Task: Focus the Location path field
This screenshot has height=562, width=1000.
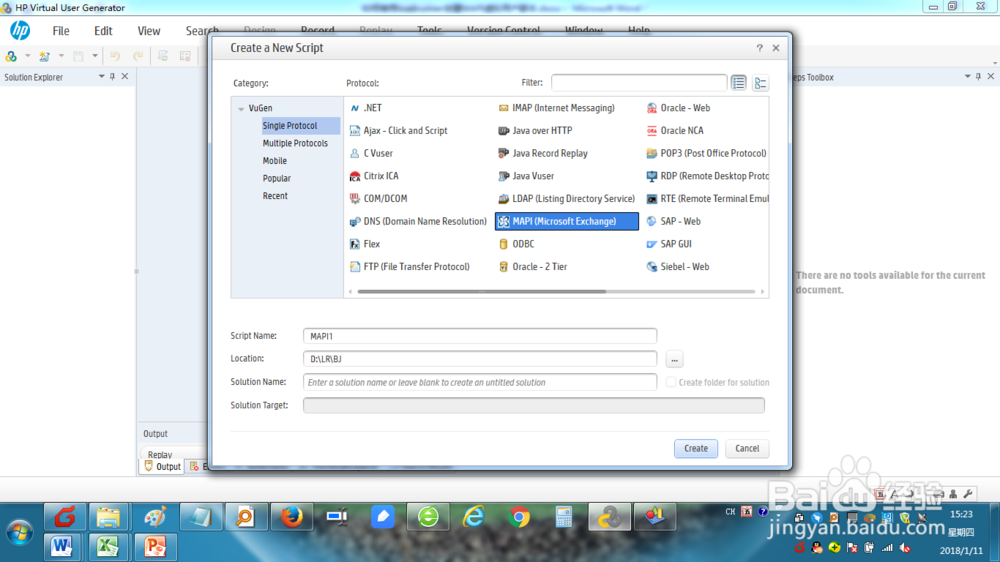Action: pyautogui.click(x=480, y=359)
